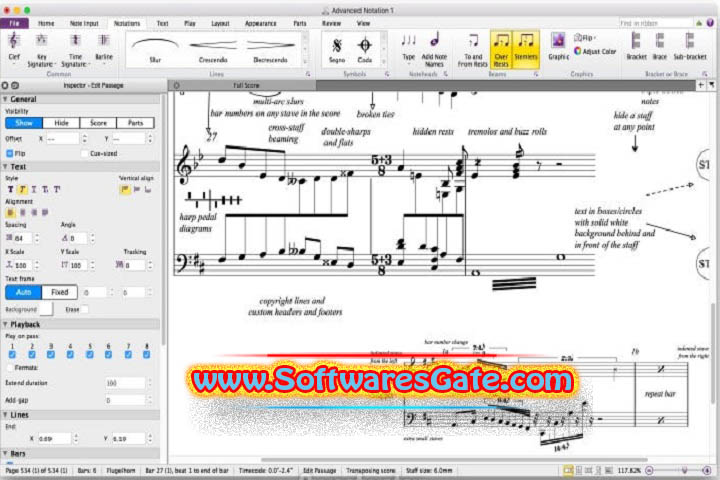This screenshot has height=480, width=720.
Task: Select the bold text style icon
Action: (x=10, y=189)
